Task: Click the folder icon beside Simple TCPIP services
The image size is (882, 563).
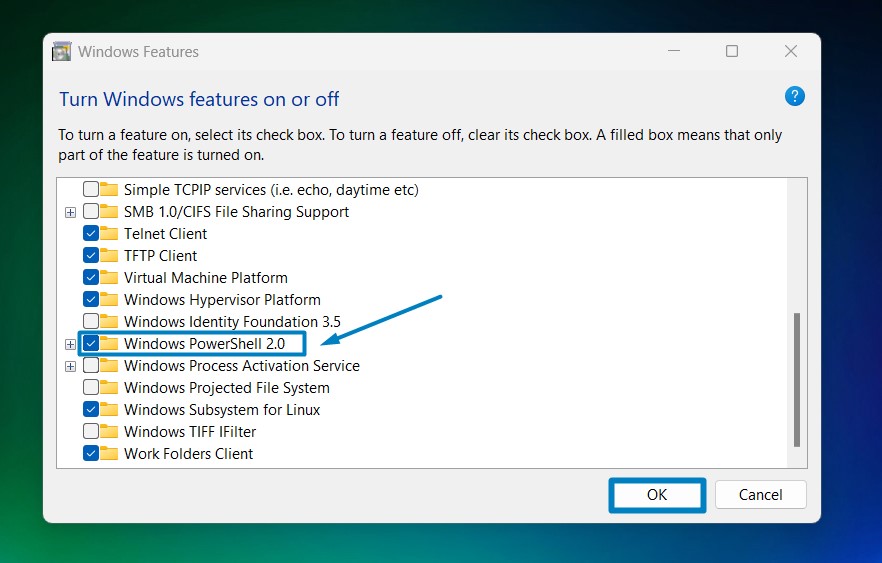Action: (109, 190)
